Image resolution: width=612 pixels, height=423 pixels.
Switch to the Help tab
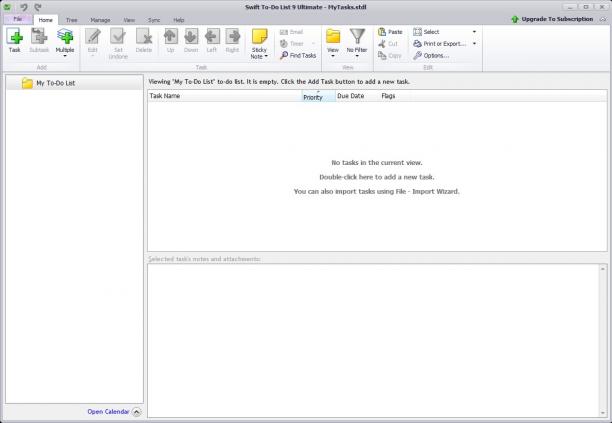[x=179, y=20]
